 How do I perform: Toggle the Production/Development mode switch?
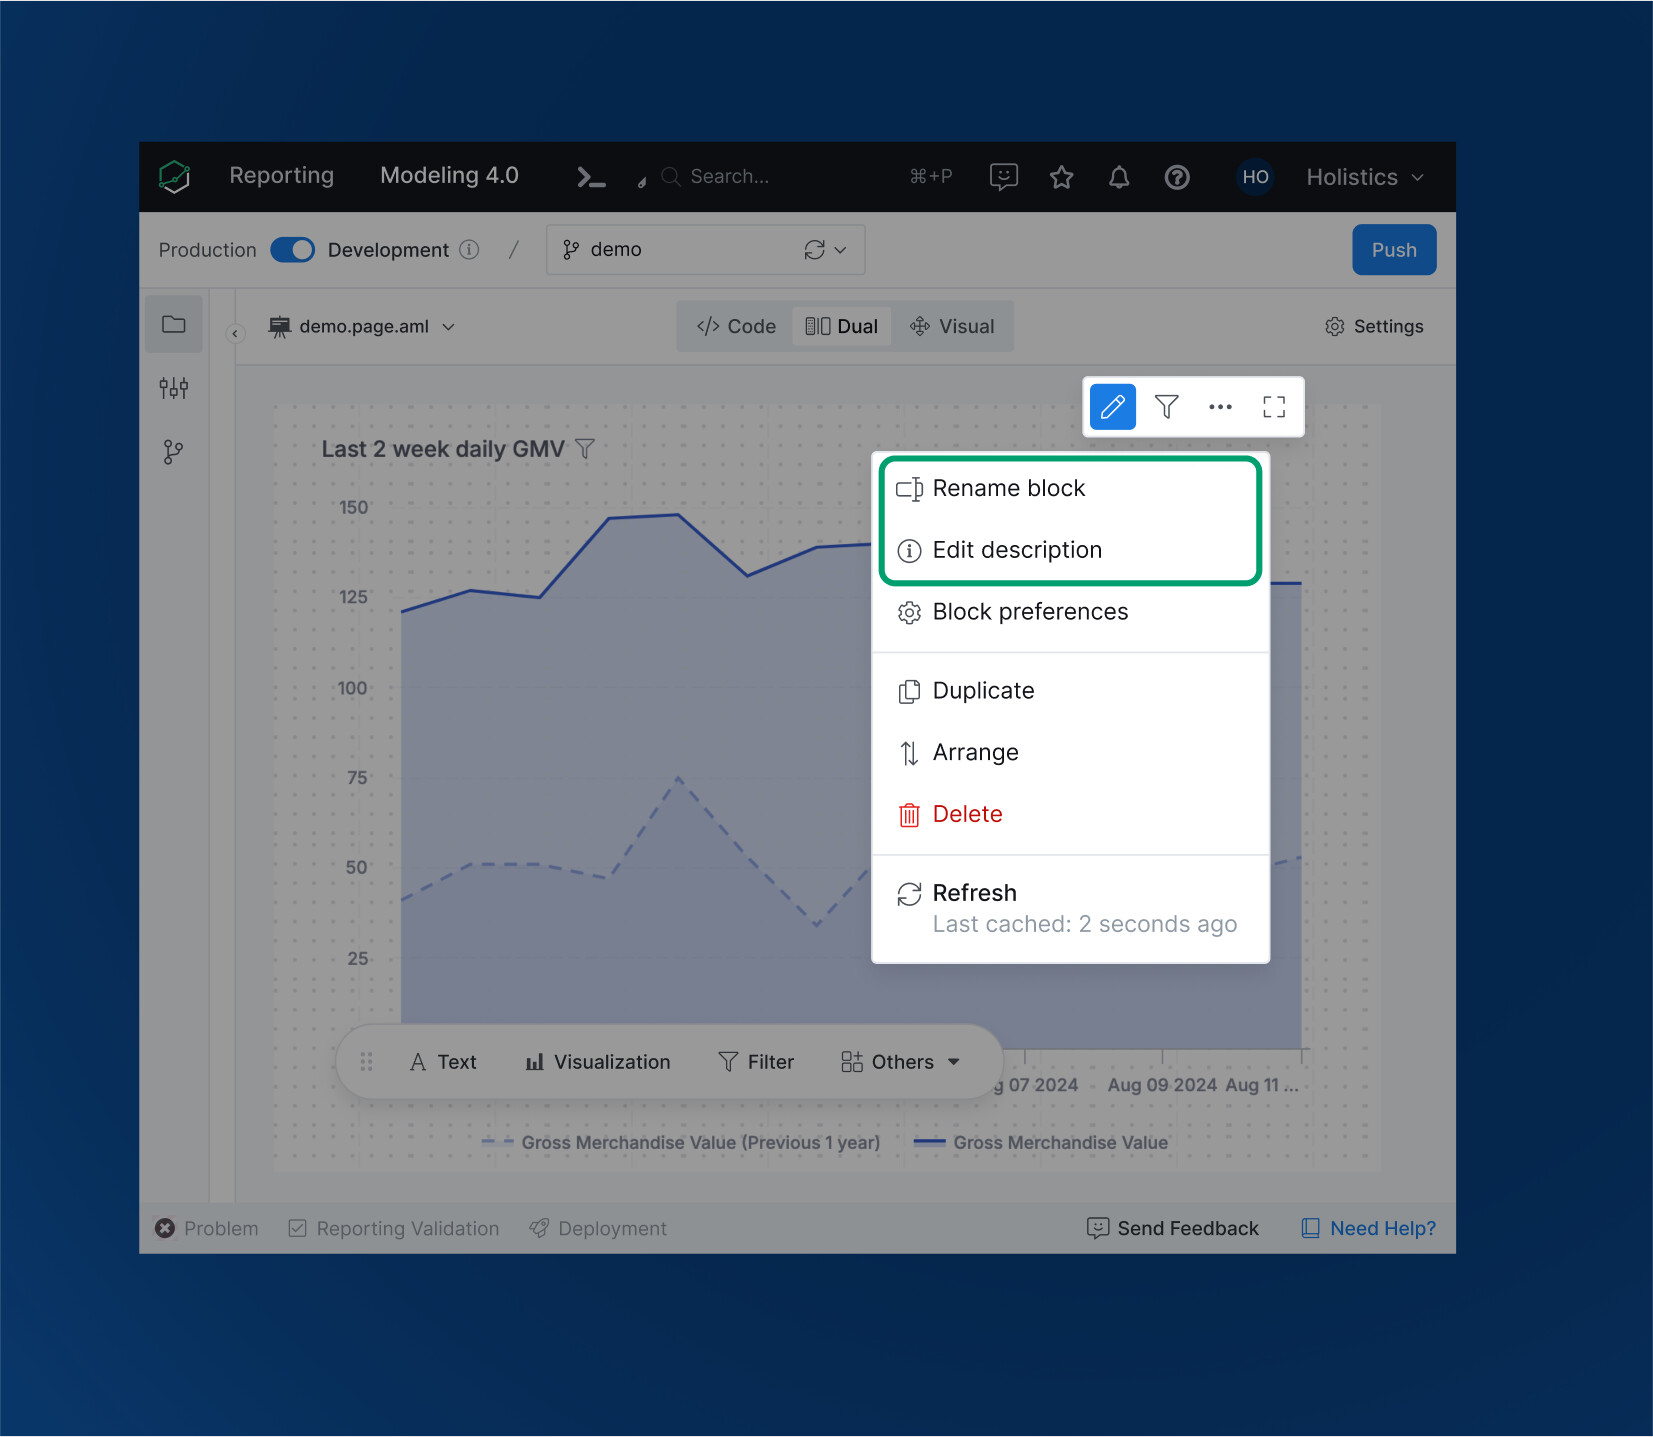pos(292,250)
